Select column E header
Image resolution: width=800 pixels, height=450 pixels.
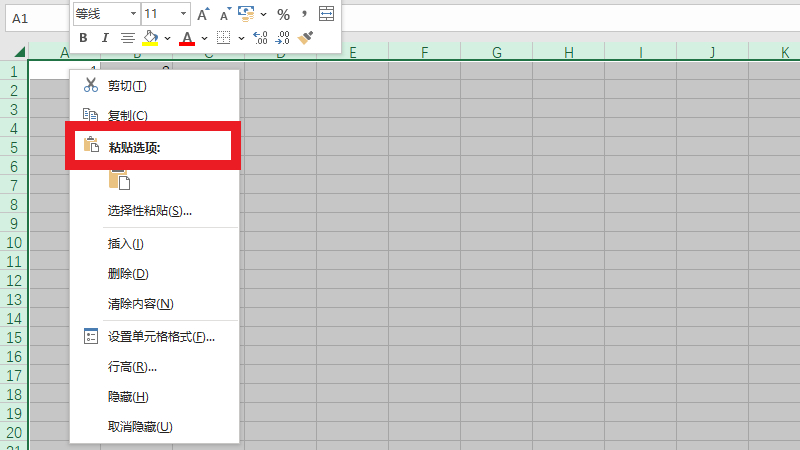353,52
